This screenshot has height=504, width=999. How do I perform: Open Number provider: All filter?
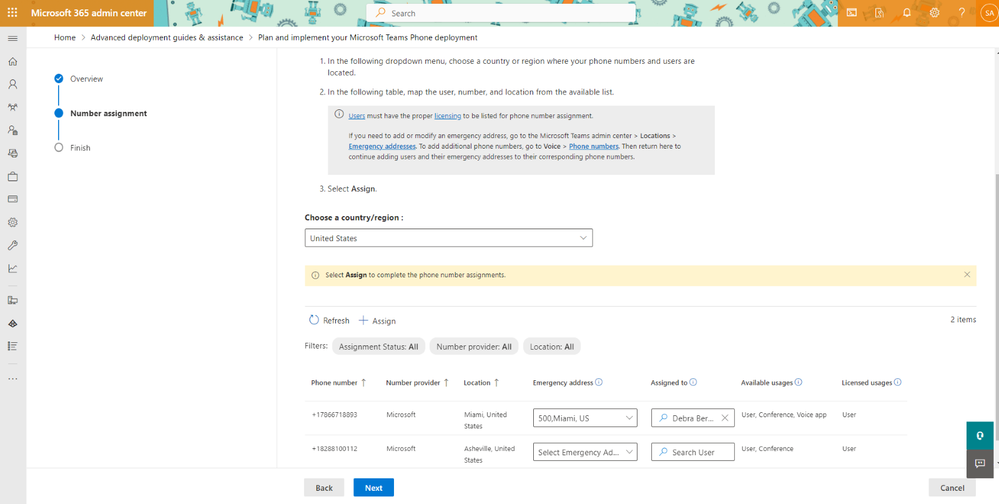[474, 347]
